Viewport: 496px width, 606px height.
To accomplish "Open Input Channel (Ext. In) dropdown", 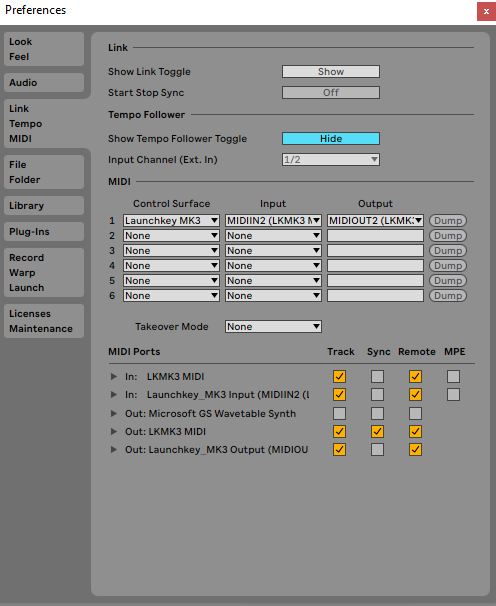I will (331, 159).
